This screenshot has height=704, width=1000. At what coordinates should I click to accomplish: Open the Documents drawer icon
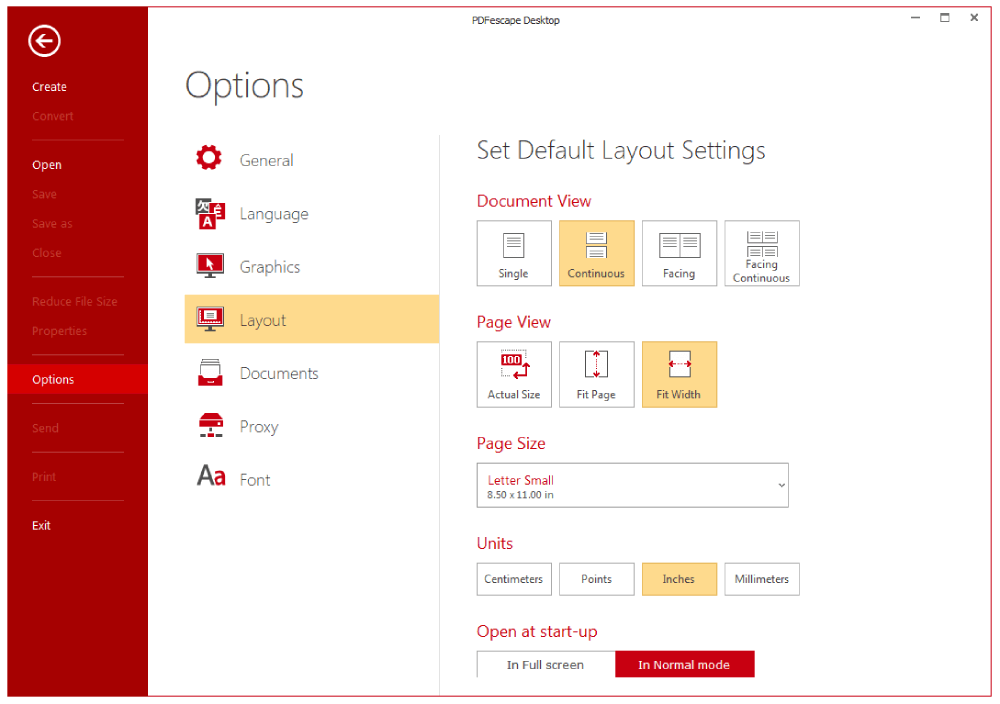tap(209, 373)
